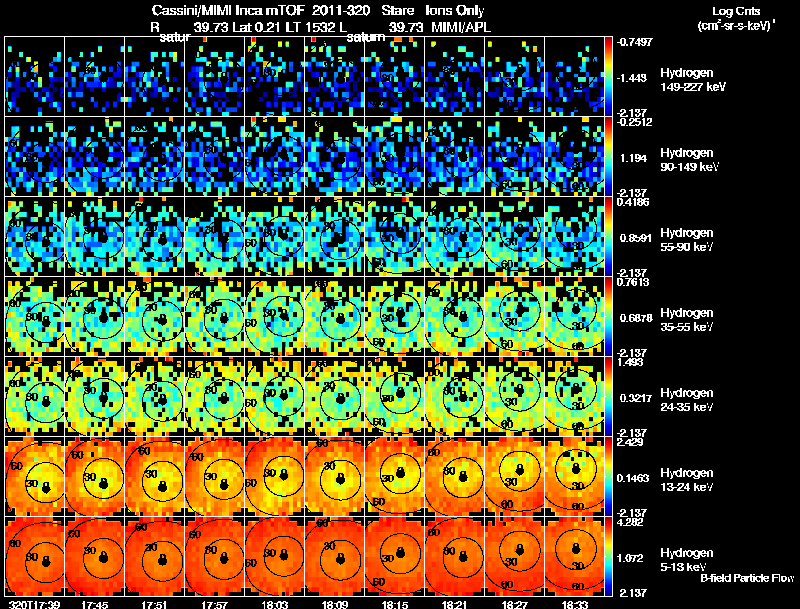
Task: Open the 5-13 keV frame at 18:21
Action: [455, 556]
